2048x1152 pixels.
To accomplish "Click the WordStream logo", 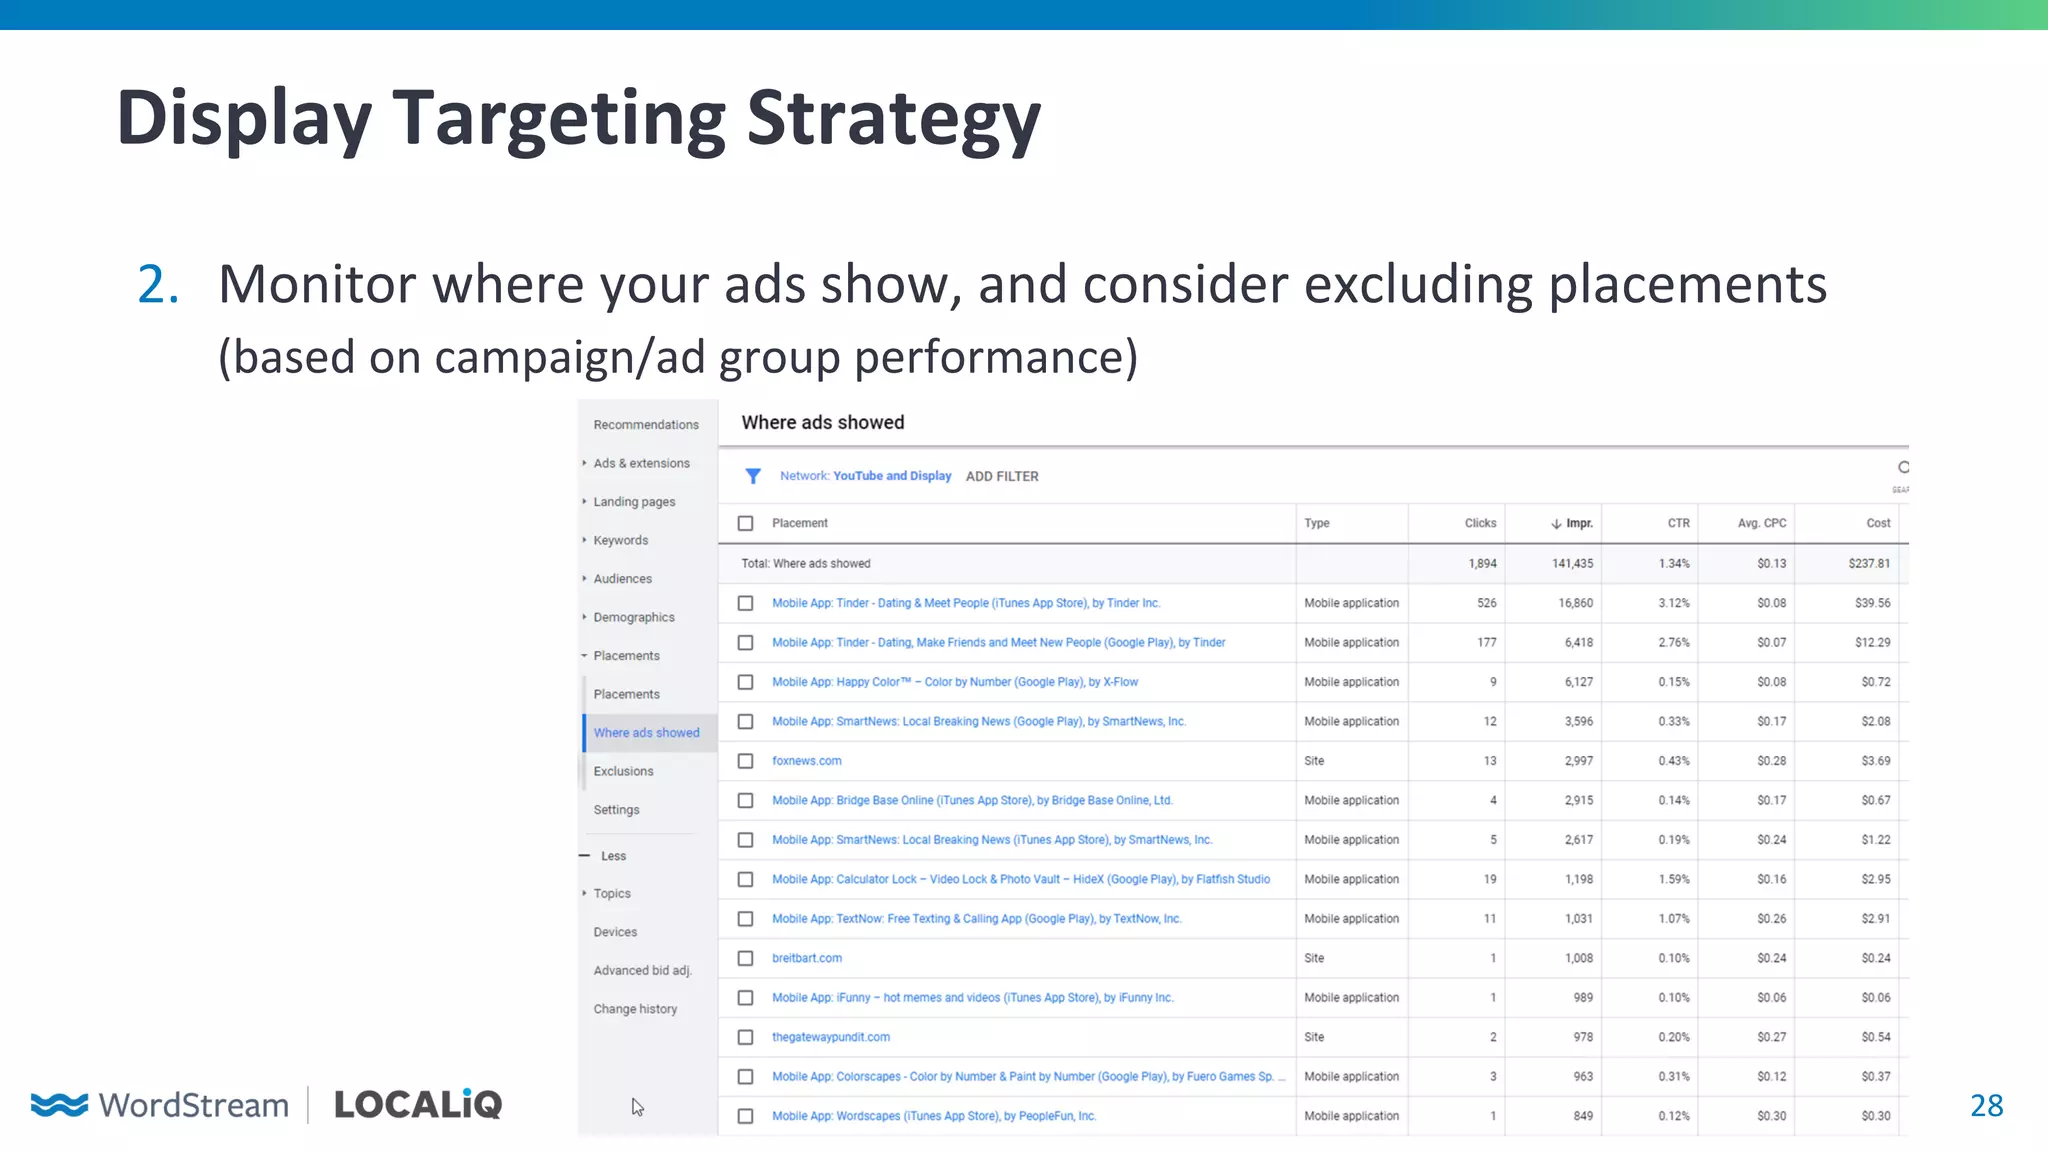I will tap(160, 1105).
